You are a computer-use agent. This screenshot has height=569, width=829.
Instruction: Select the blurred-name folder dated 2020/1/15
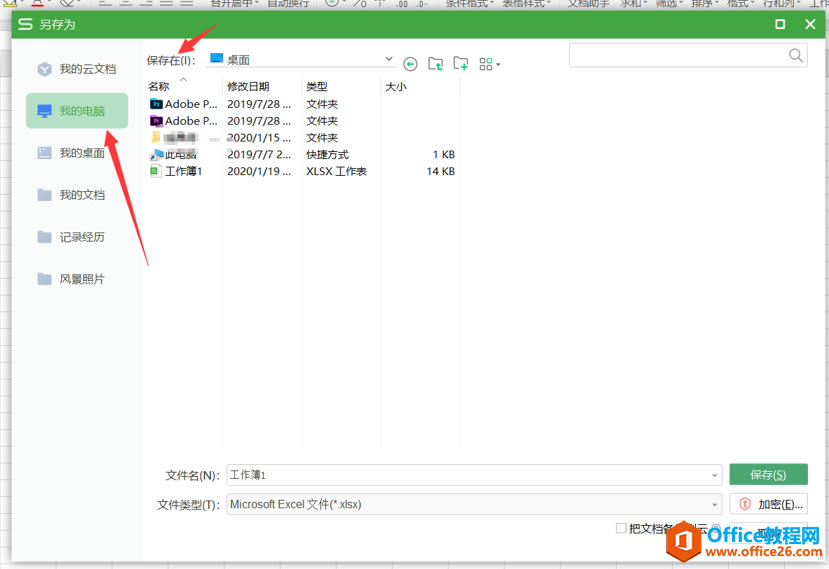(174, 138)
